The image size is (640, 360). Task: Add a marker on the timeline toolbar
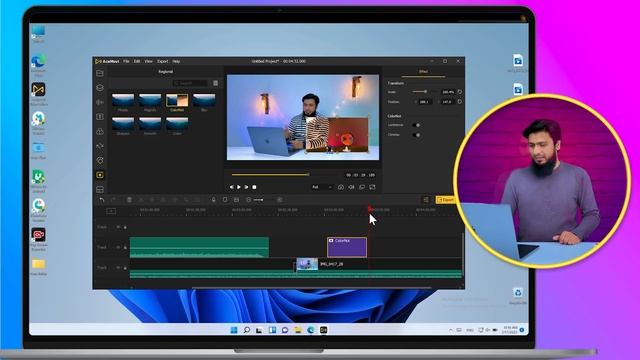tap(225, 200)
